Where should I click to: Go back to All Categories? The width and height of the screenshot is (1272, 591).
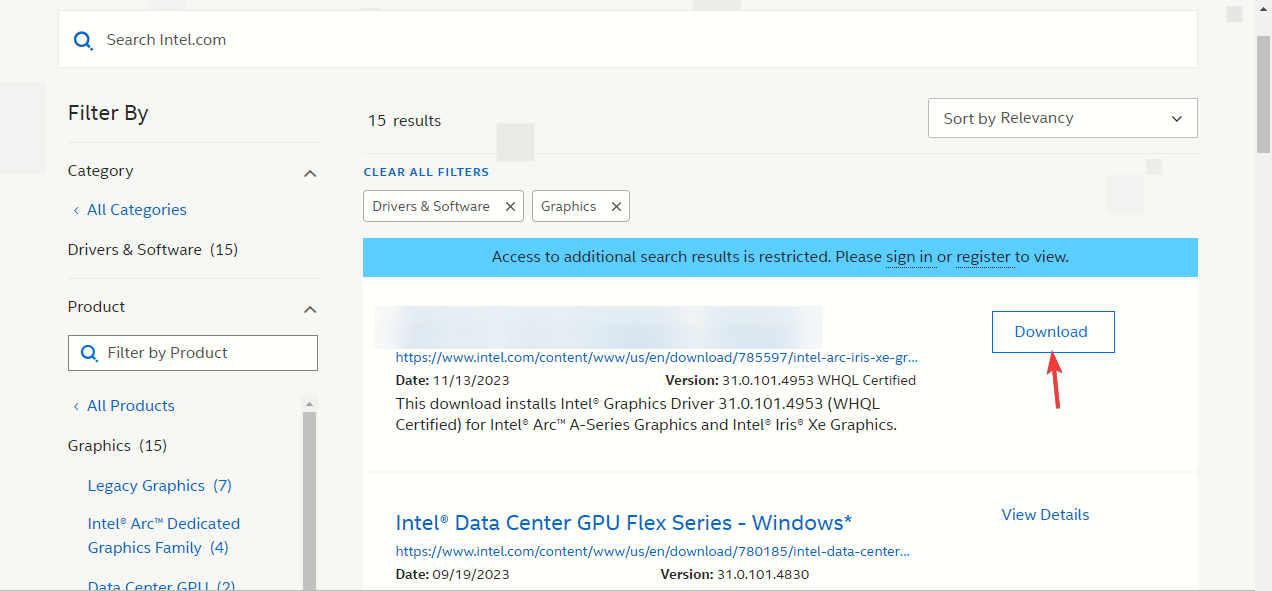pyautogui.click(x=136, y=210)
